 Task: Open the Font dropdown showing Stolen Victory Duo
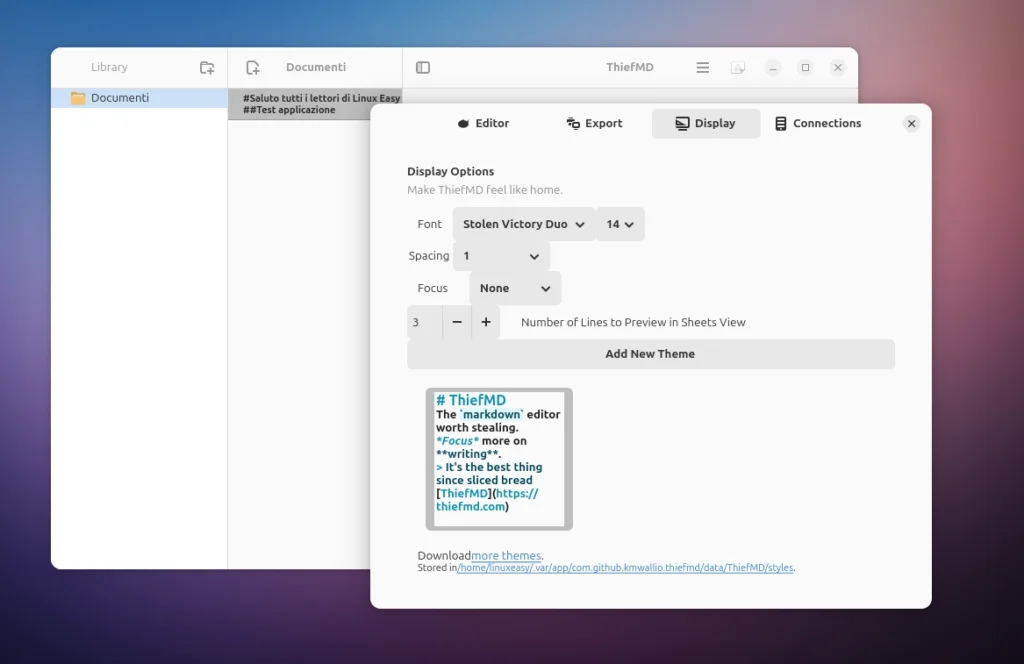pos(523,223)
